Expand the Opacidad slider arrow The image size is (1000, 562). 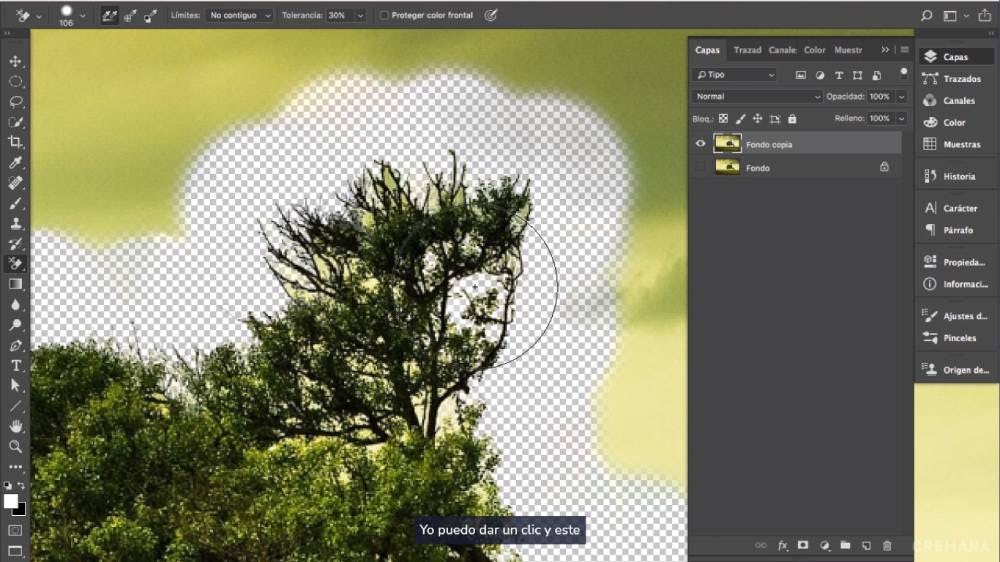901,97
